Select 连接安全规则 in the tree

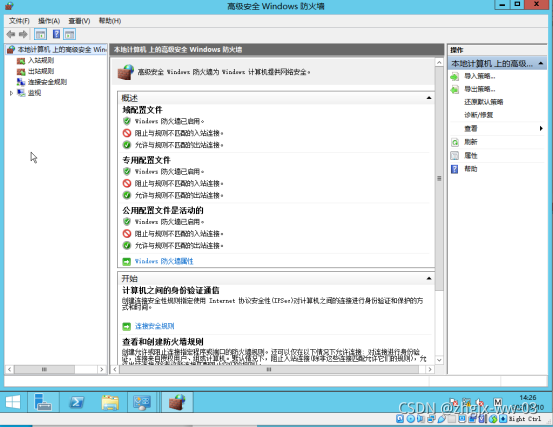(x=47, y=82)
